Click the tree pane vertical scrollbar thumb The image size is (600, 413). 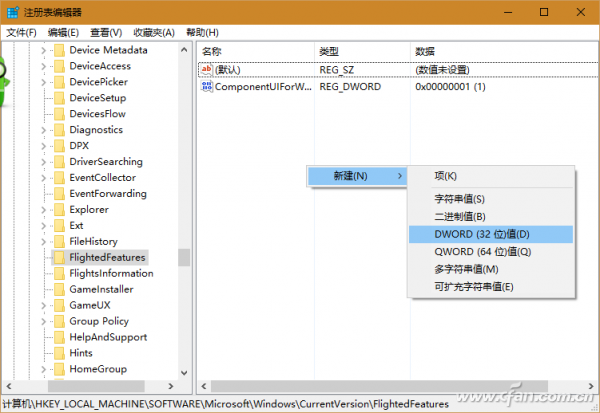pyautogui.click(x=184, y=257)
